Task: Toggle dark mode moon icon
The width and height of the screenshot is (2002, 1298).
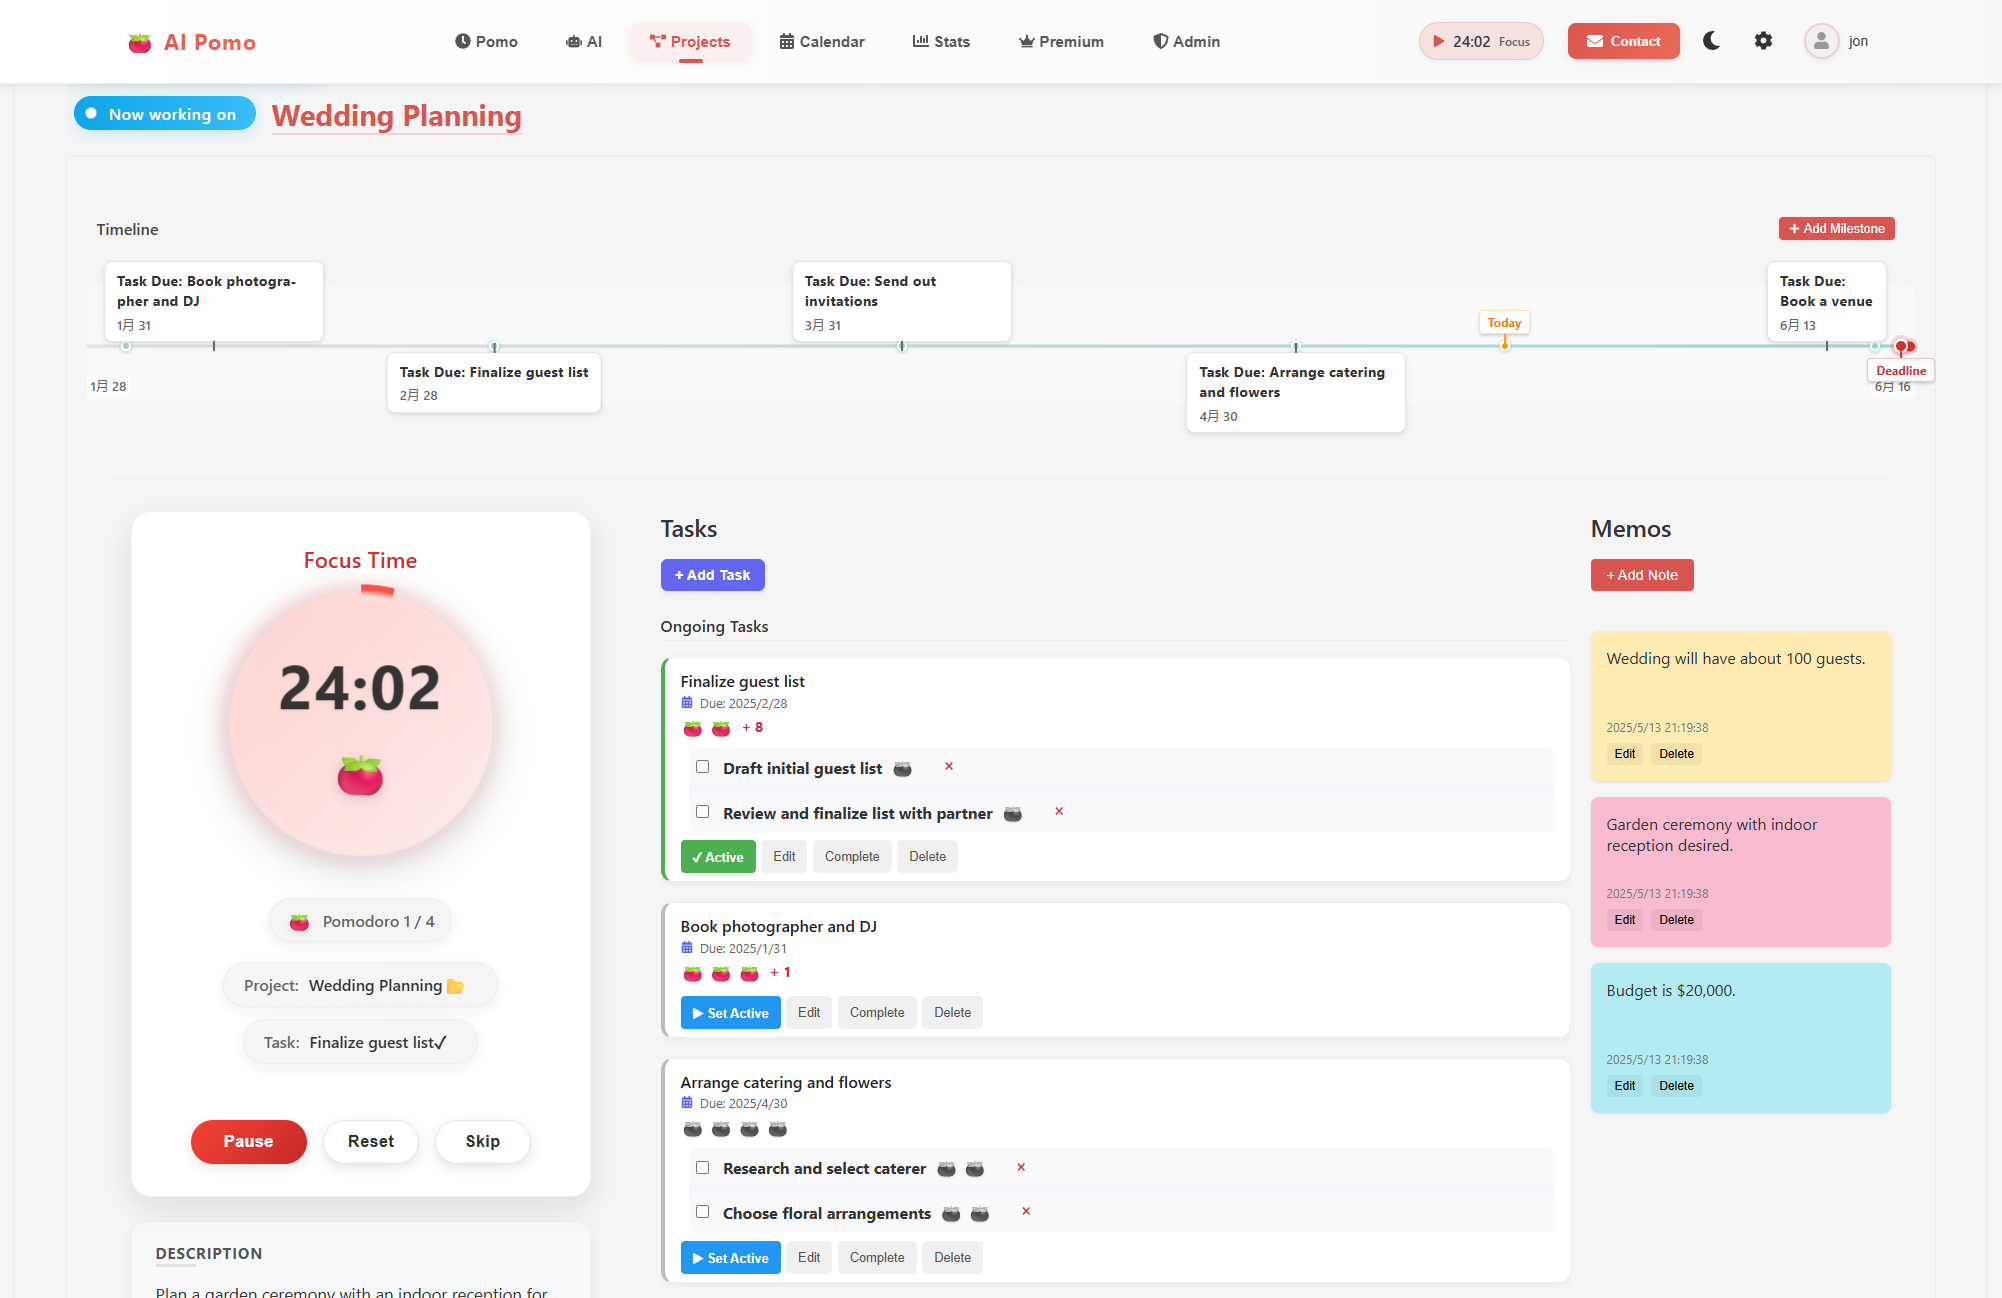Action: point(1711,41)
